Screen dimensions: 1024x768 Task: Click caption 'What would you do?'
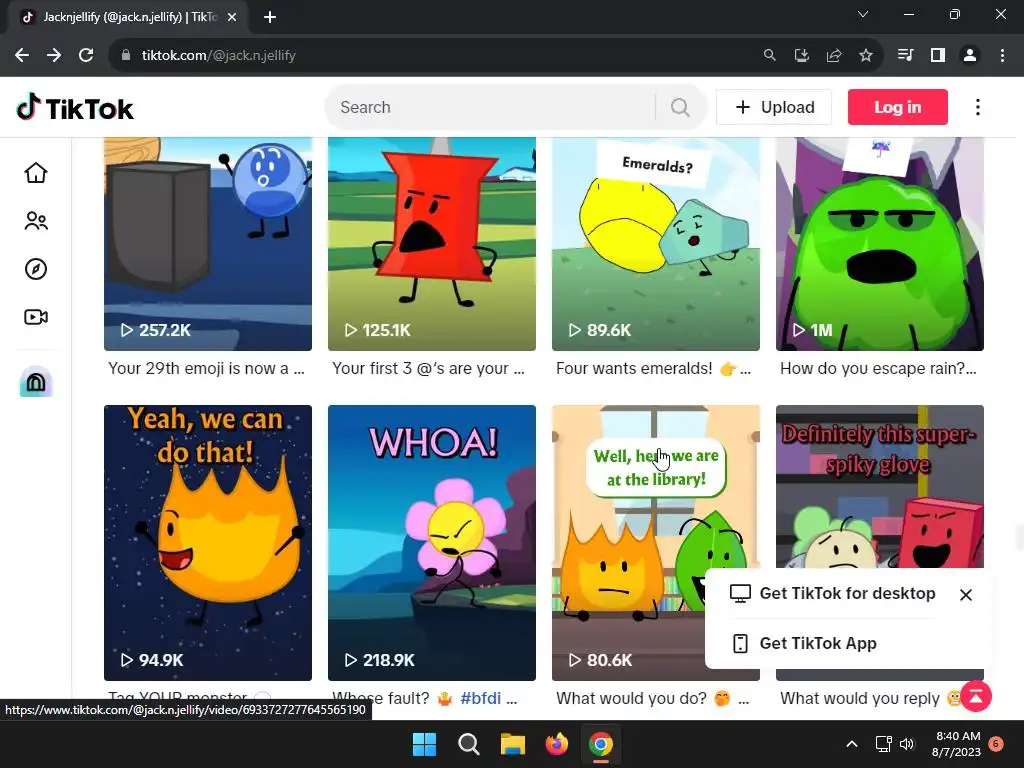coord(632,698)
